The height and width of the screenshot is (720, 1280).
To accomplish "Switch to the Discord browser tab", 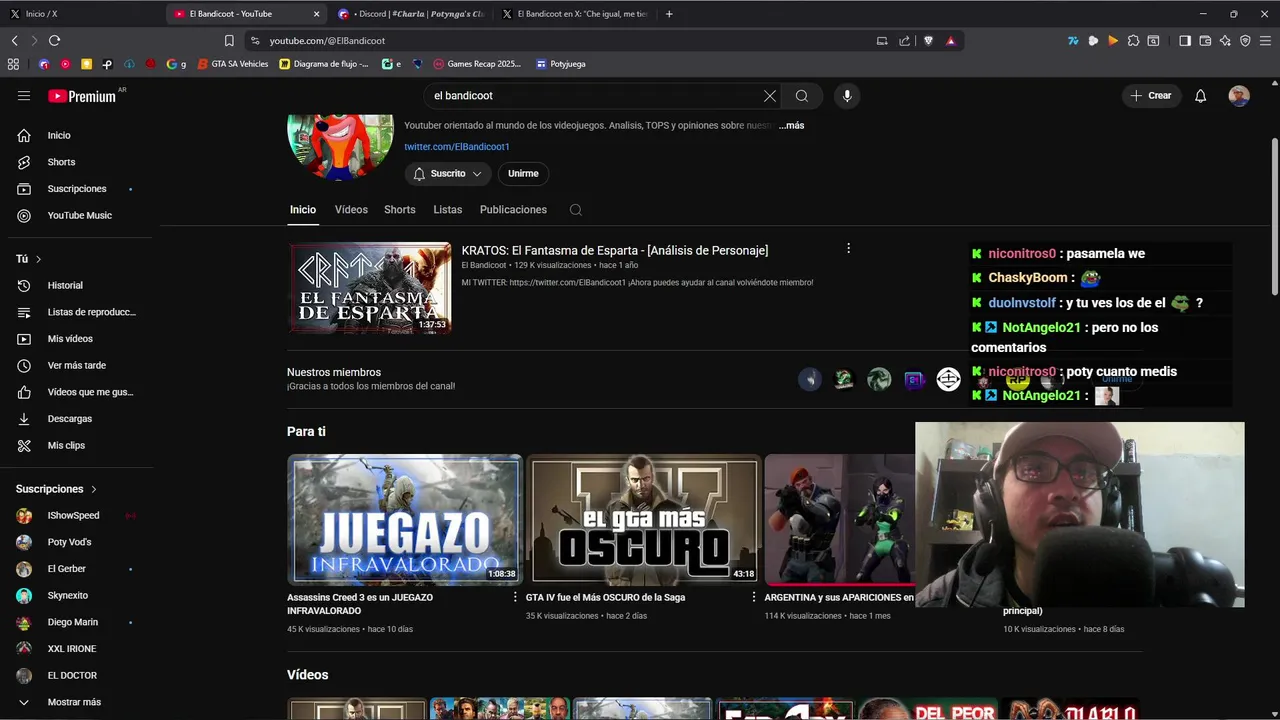I will click(x=412, y=14).
